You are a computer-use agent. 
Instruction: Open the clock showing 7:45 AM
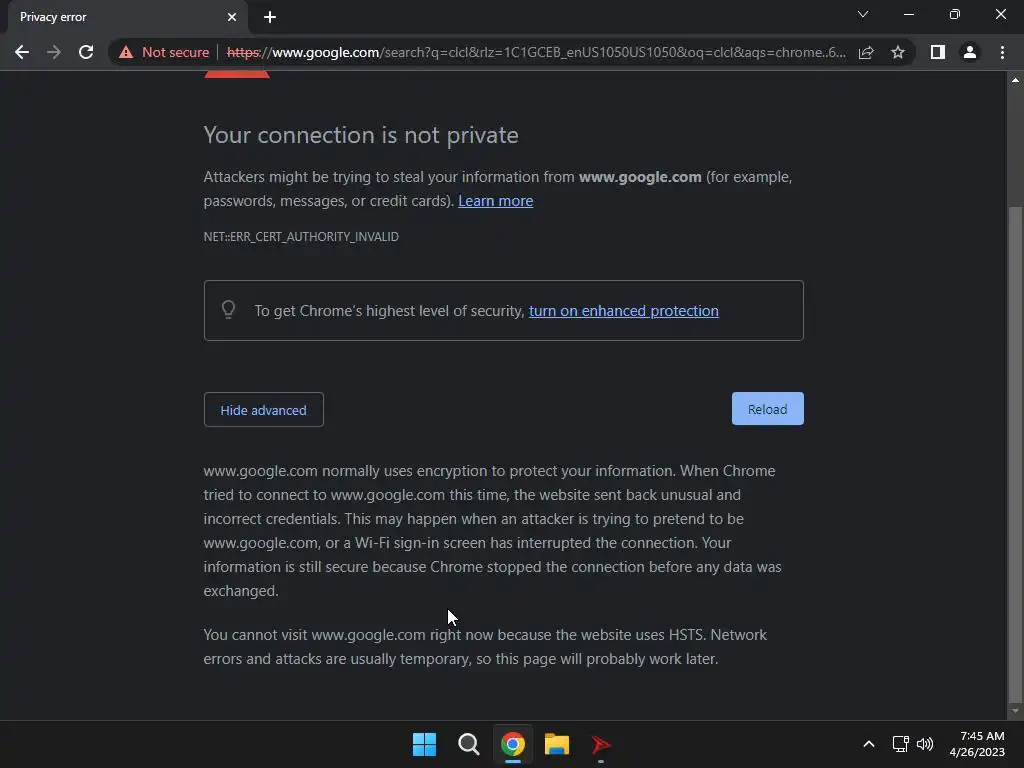(977, 744)
